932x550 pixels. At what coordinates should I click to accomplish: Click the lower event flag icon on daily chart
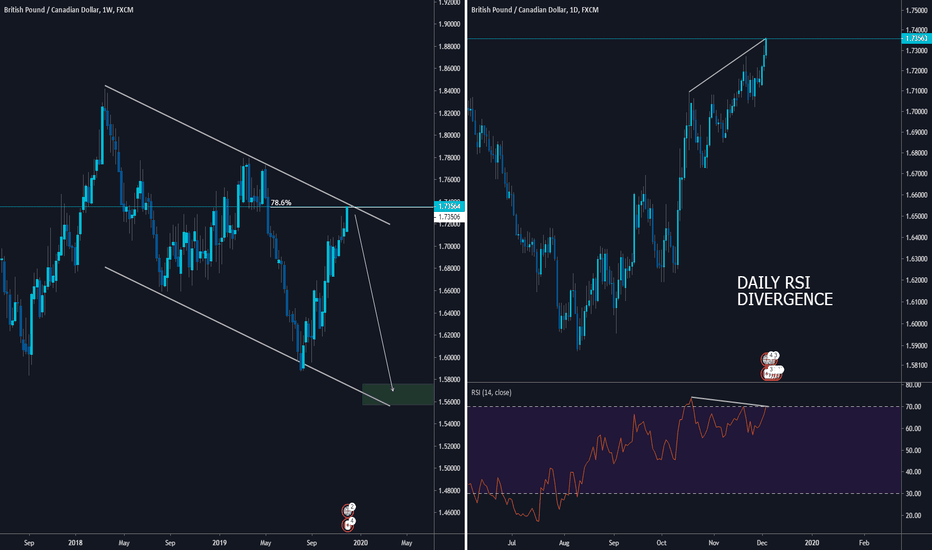[x=771, y=371]
